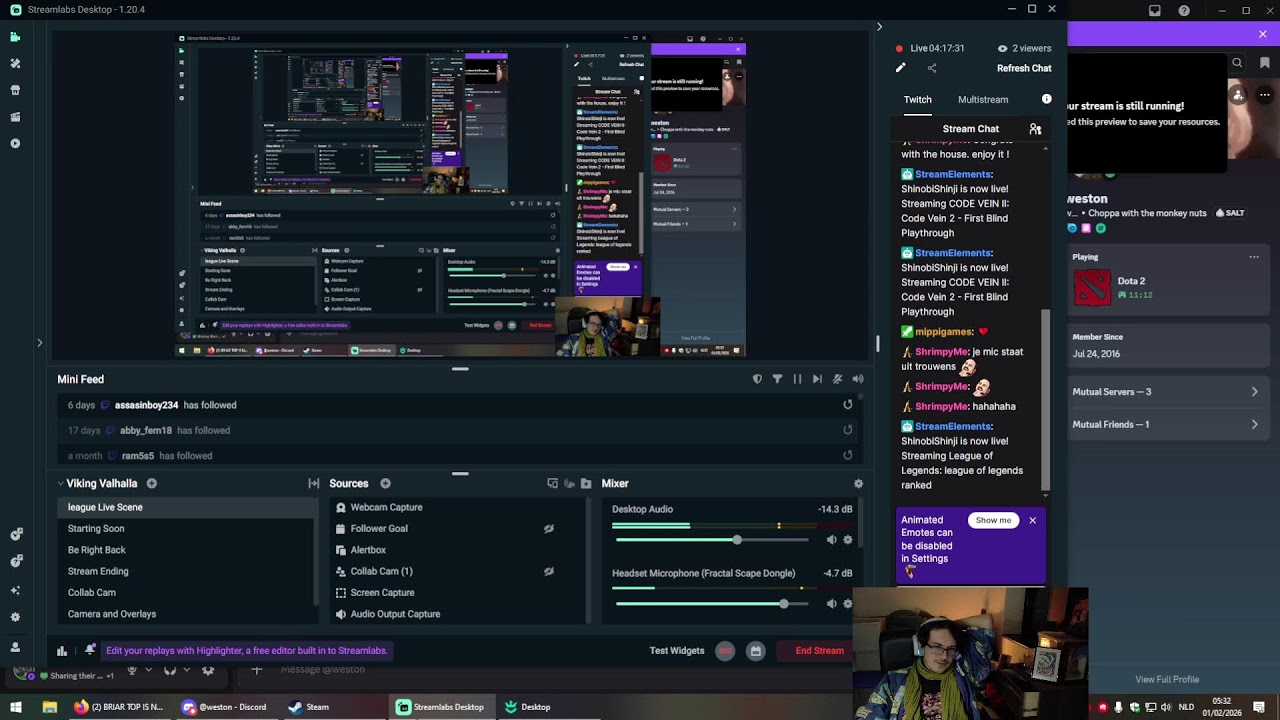Viewport: 1280px width, 720px height.
Task: Expand Mutual Friends — 1 in Discord
Action: point(1165,424)
